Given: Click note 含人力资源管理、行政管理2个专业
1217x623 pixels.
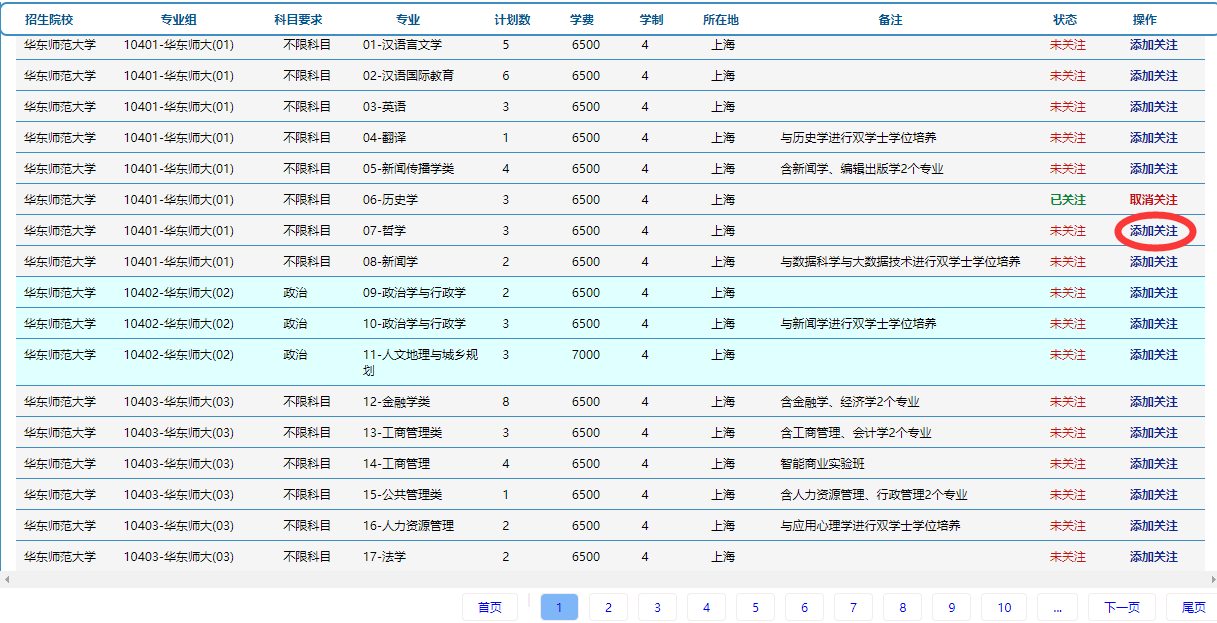Looking at the screenshot, I should pyautogui.click(x=873, y=495).
